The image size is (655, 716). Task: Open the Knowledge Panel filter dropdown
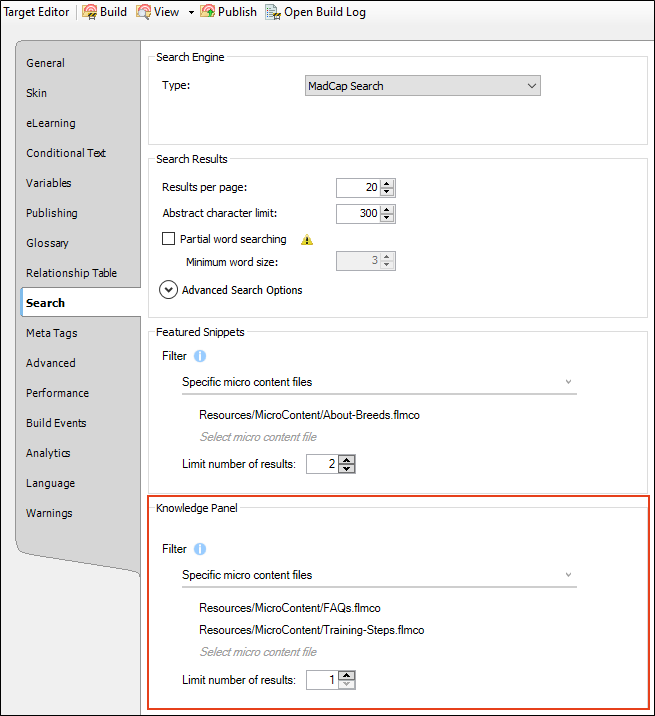(x=379, y=575)
